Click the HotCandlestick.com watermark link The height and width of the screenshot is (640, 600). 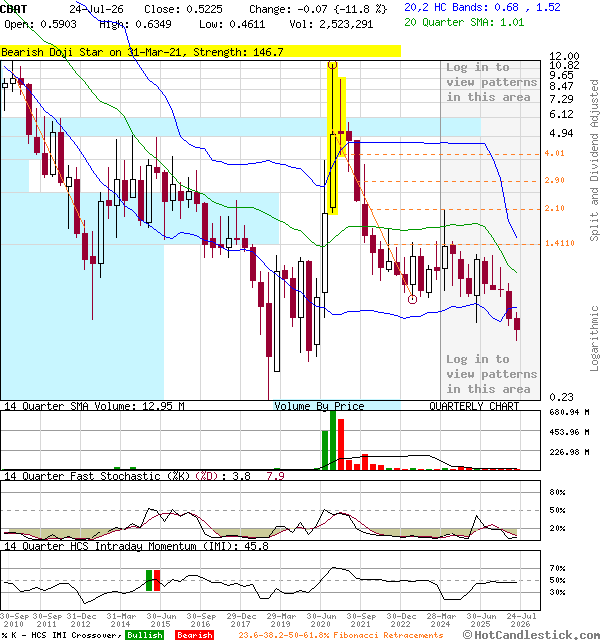pos(531,635)
